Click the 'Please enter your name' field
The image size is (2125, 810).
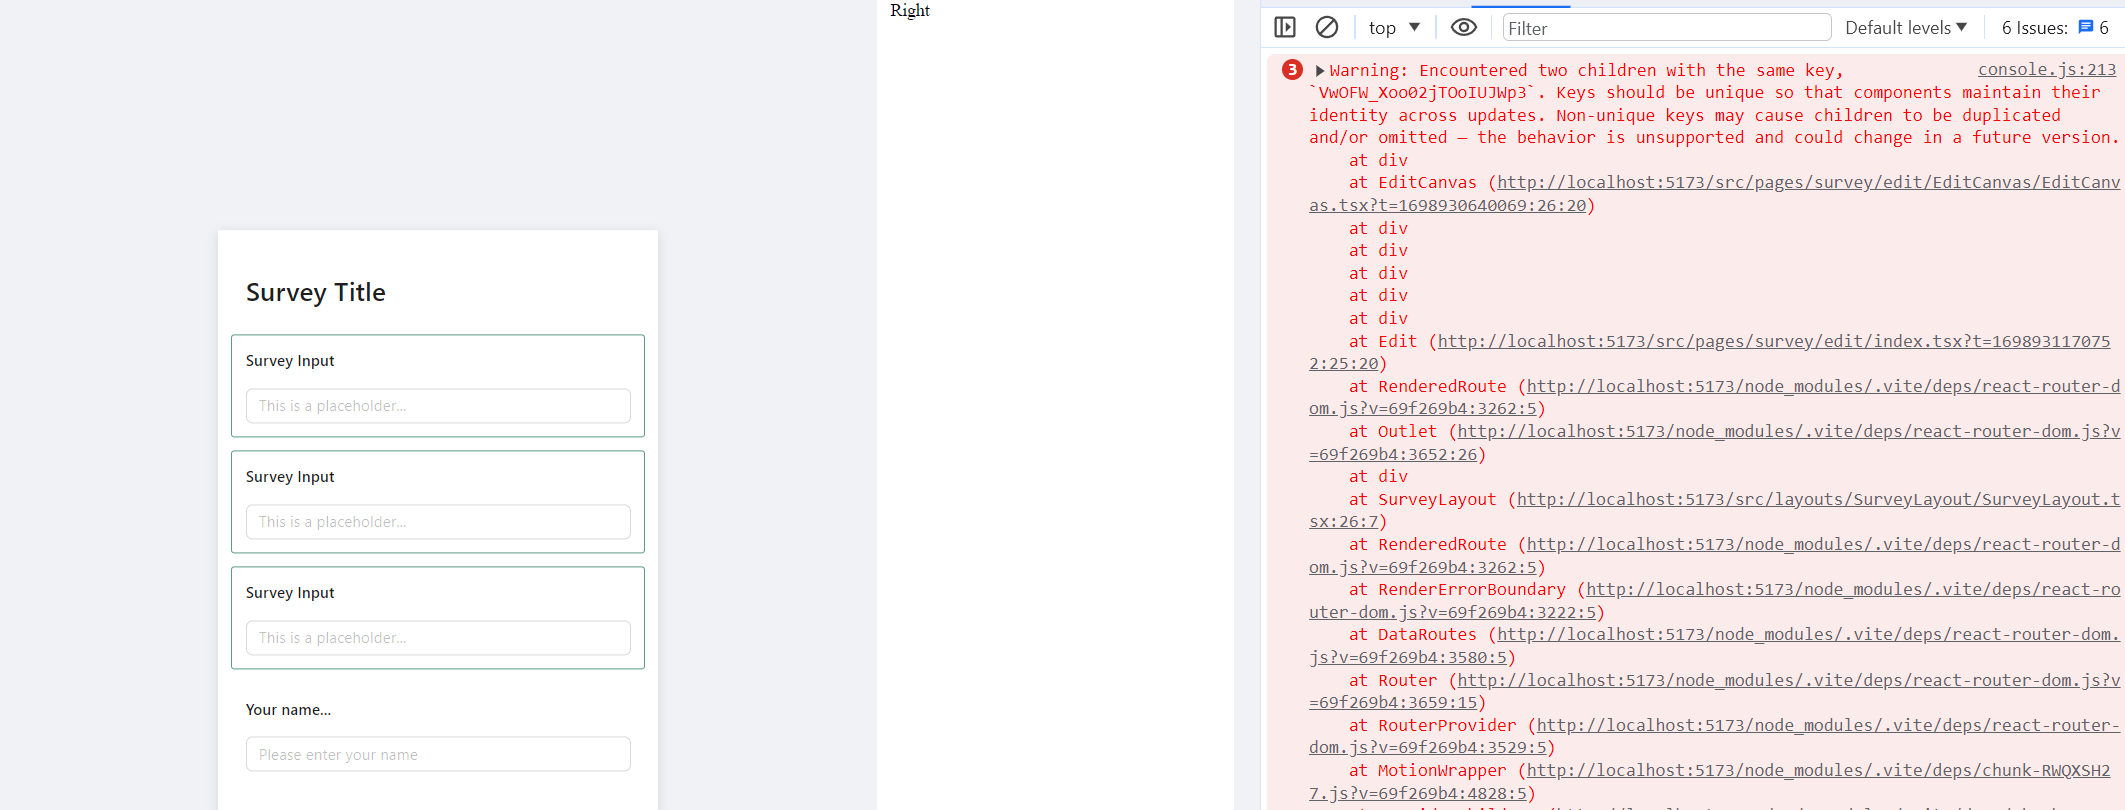(x=438, y=754)
